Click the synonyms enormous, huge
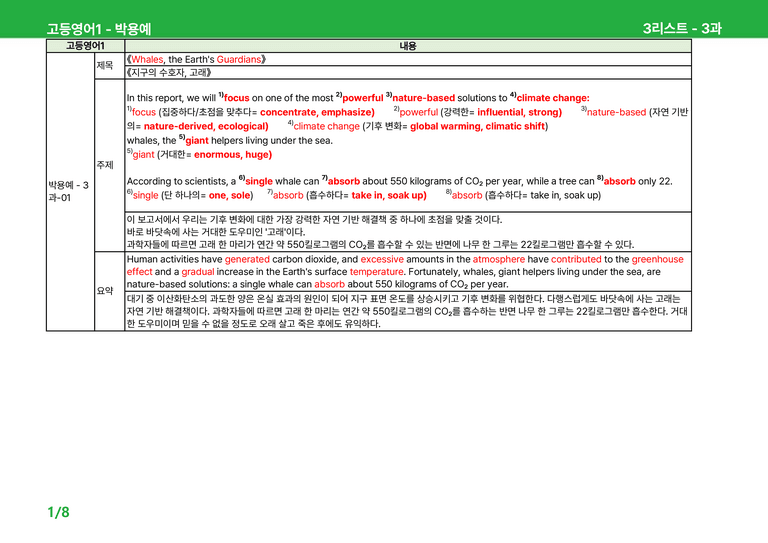The image size is (768, 543). pos(233,155)
